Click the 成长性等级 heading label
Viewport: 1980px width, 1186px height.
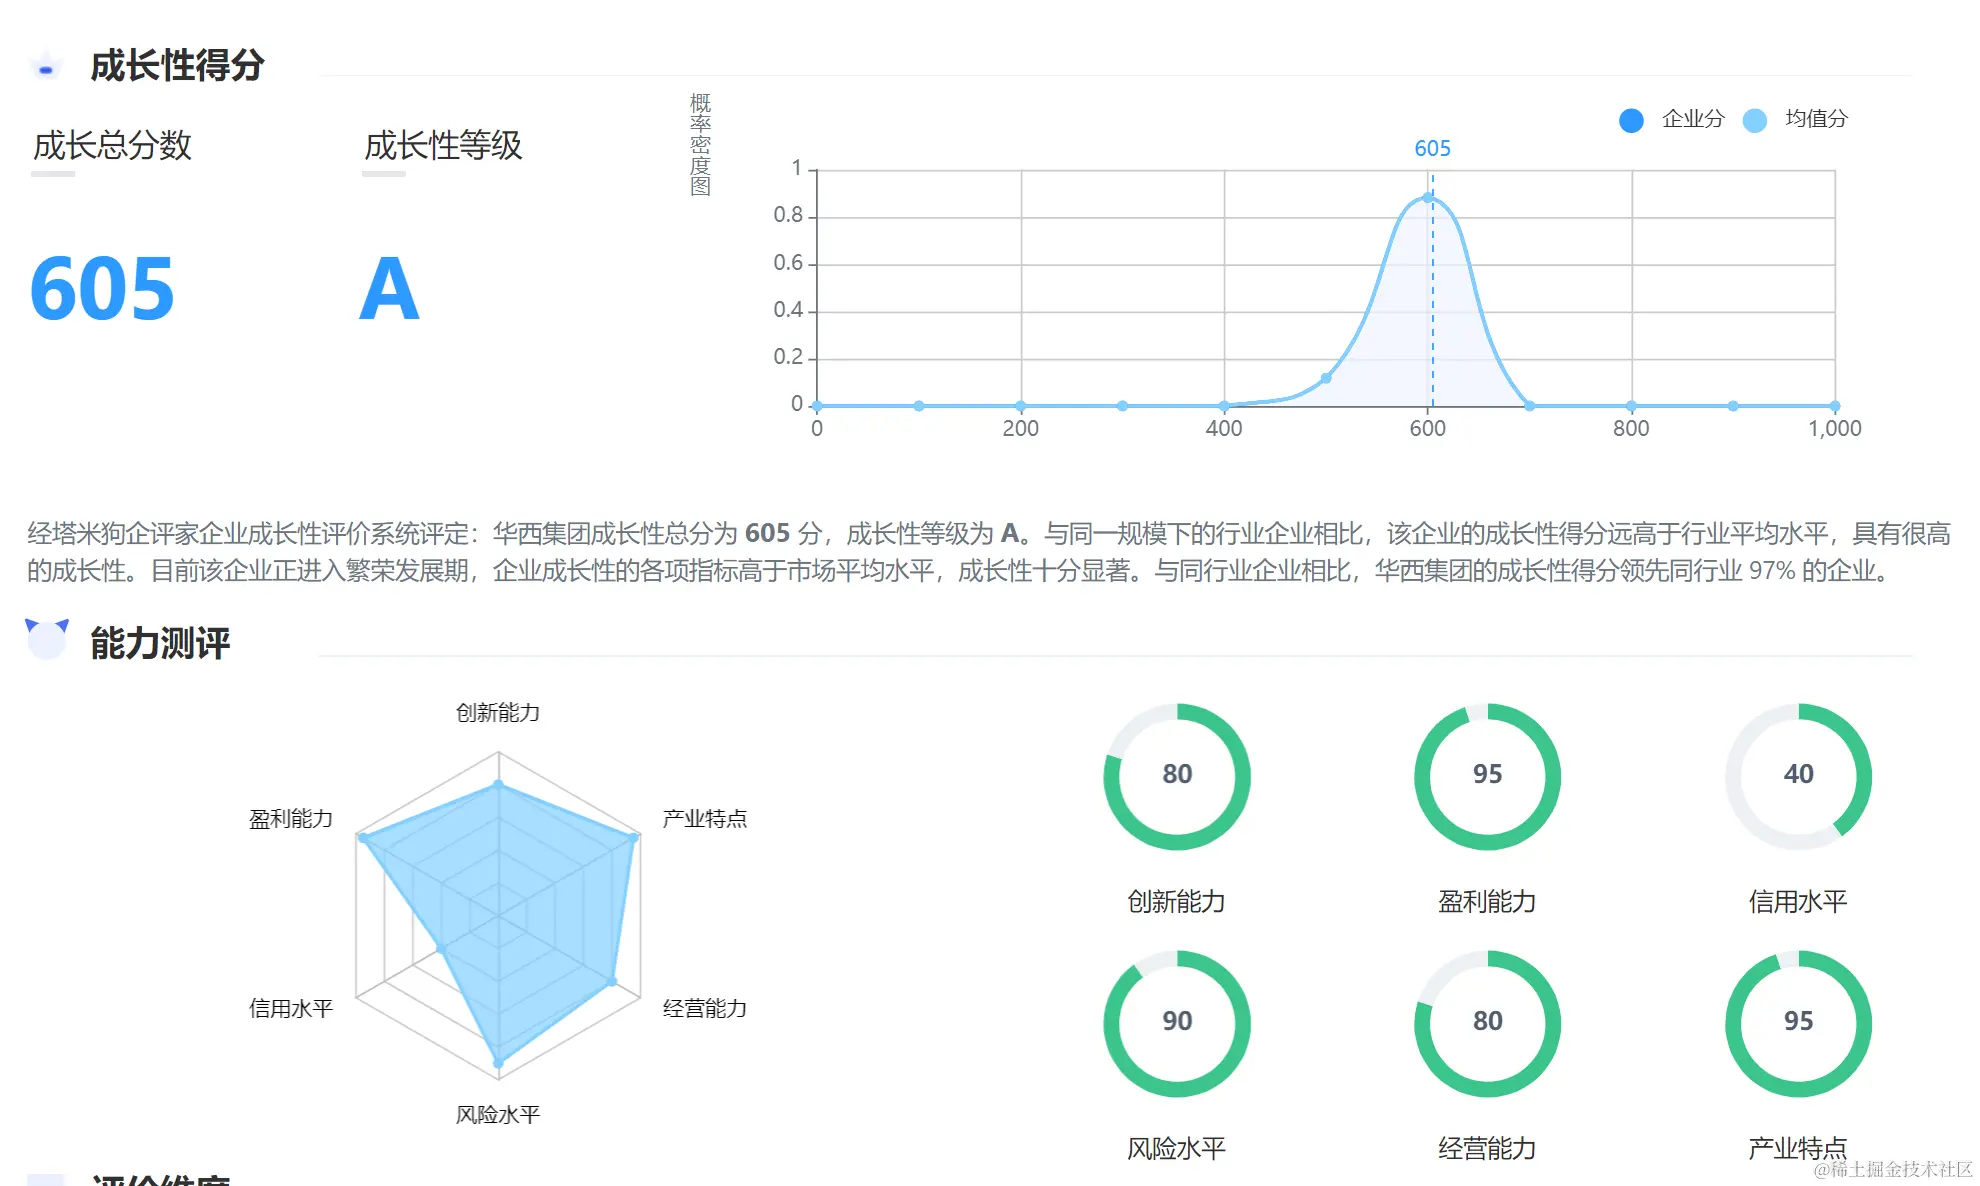pyautogui.click(x=443, y=146)
